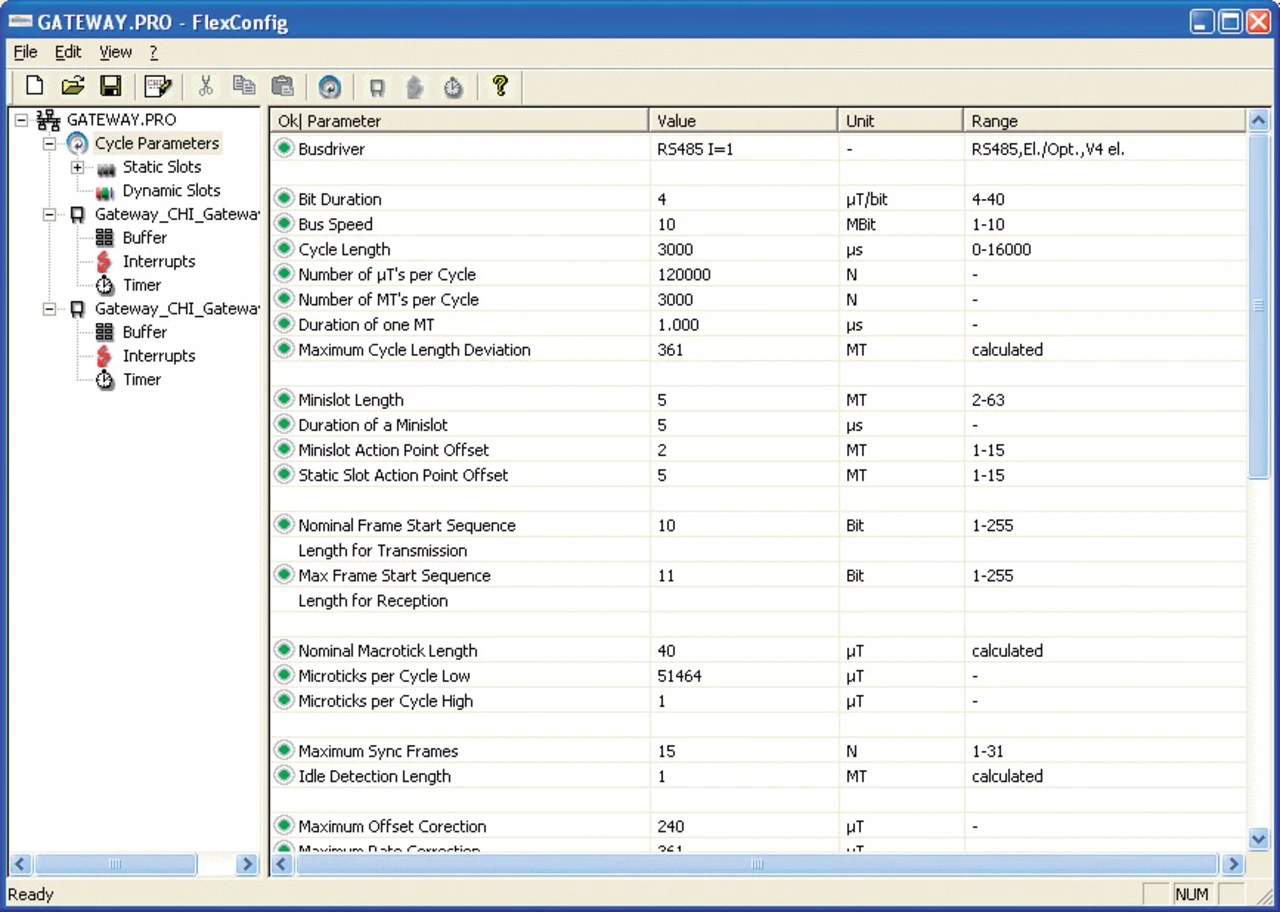Collapse the GATEWAY.PRO root node
The width and height of the screenshot is (1280, 912).
coord(21,120)
